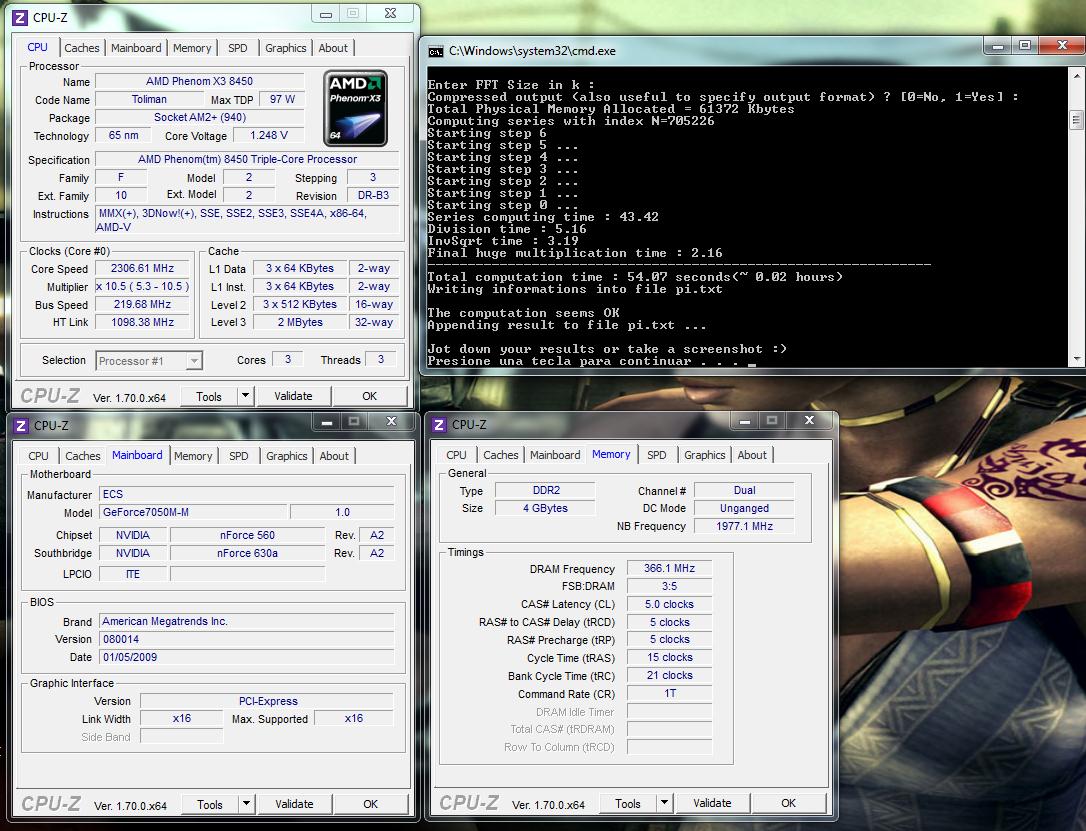Open the Processor #1 selection dropdown

click(x=149, y=361)
